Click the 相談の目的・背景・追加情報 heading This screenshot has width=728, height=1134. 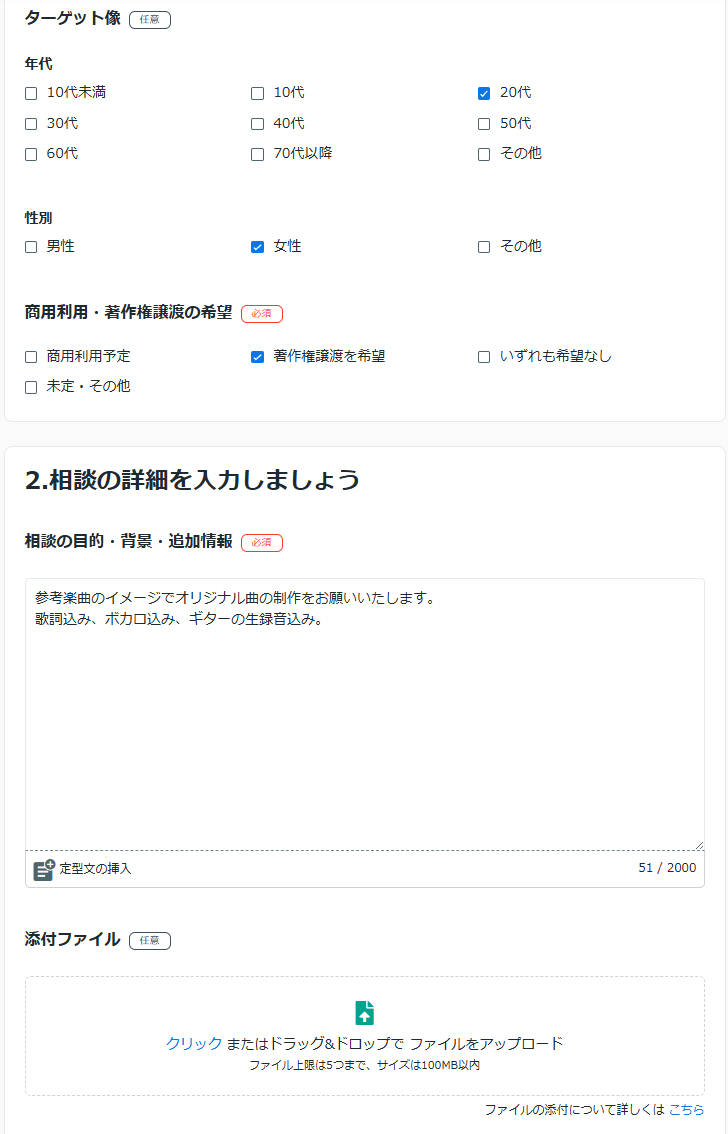coord(129,541)
